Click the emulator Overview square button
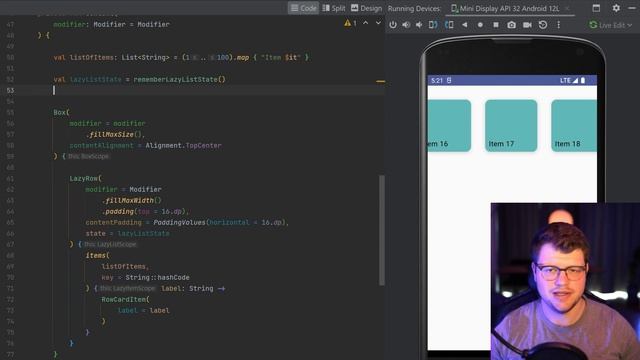 click(496, 25)
